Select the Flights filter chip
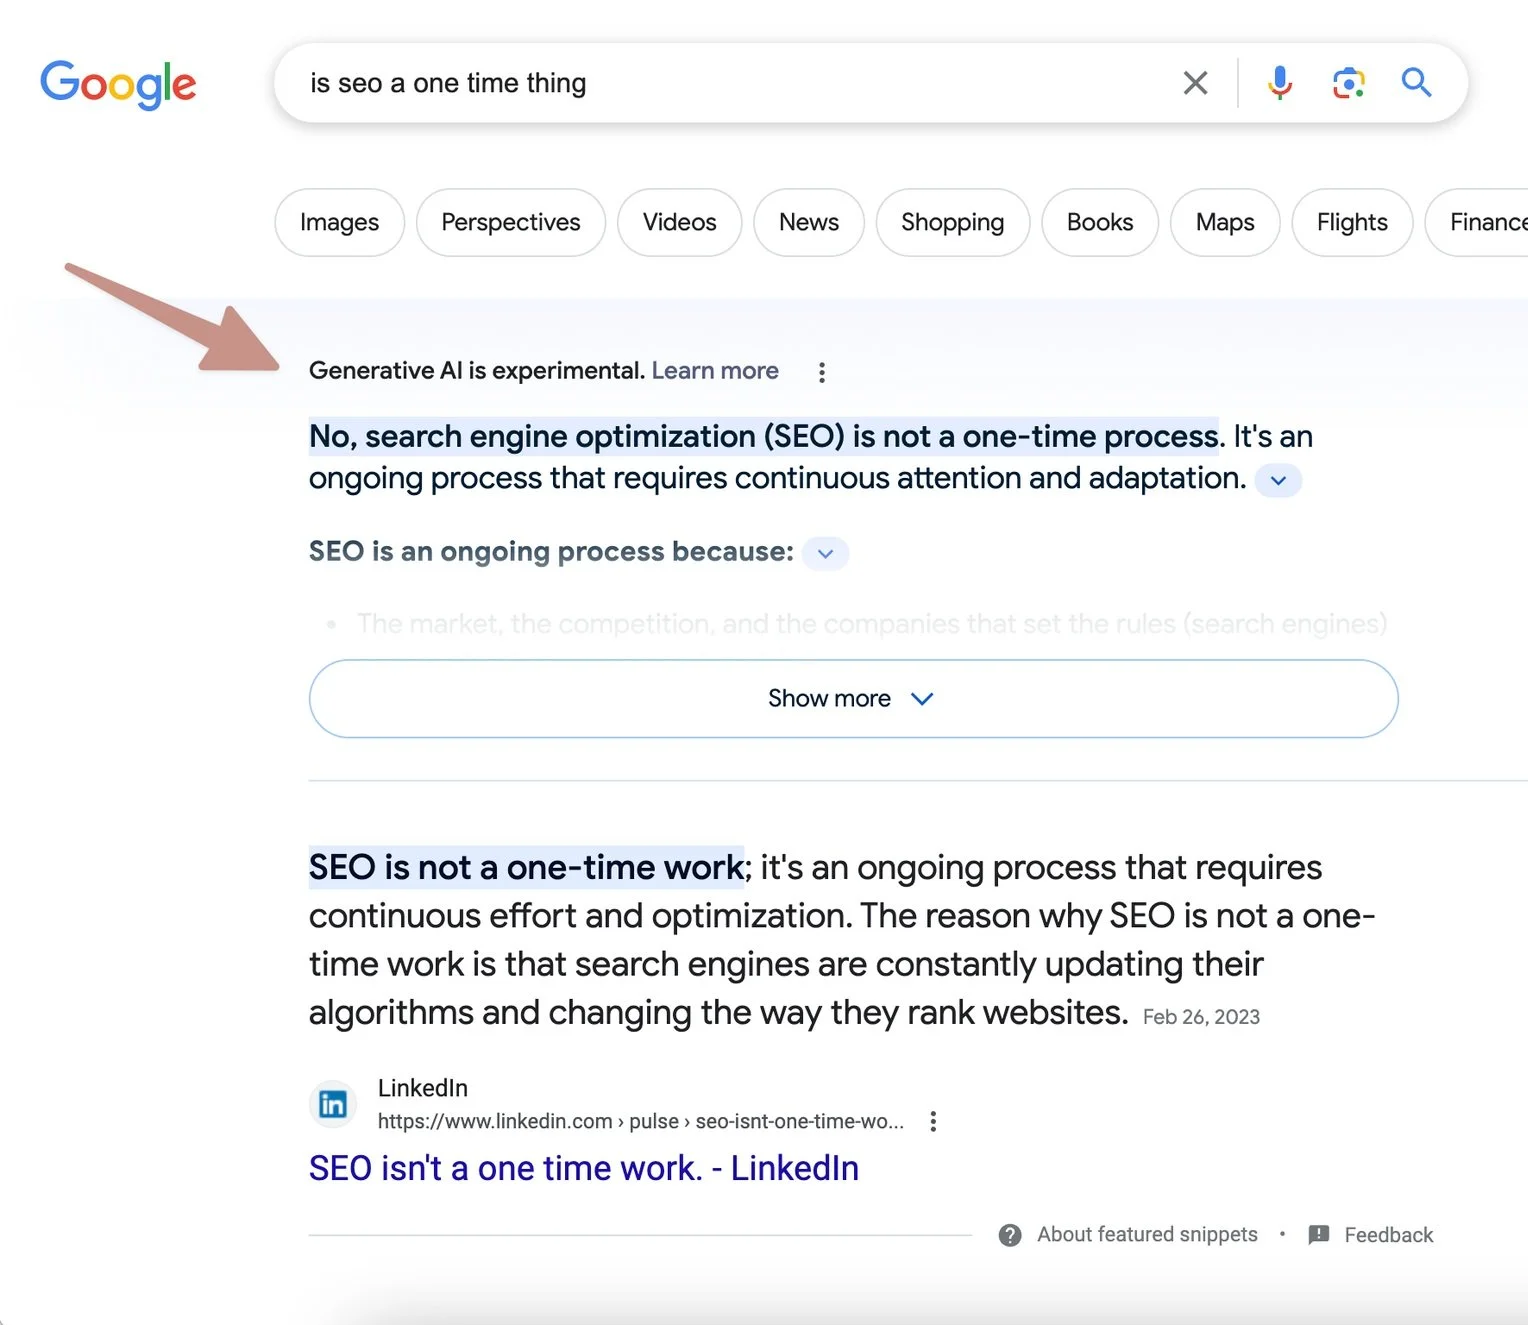The height and width of the screenshot is (1325, 1528). (1352, 222)
